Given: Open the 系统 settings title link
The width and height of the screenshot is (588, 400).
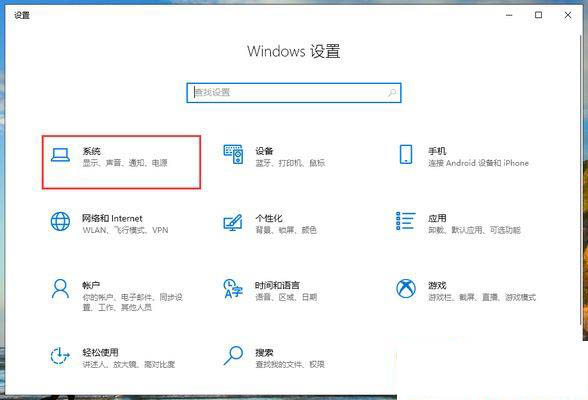Looking at the screenshot, I should tap(92, 151).
